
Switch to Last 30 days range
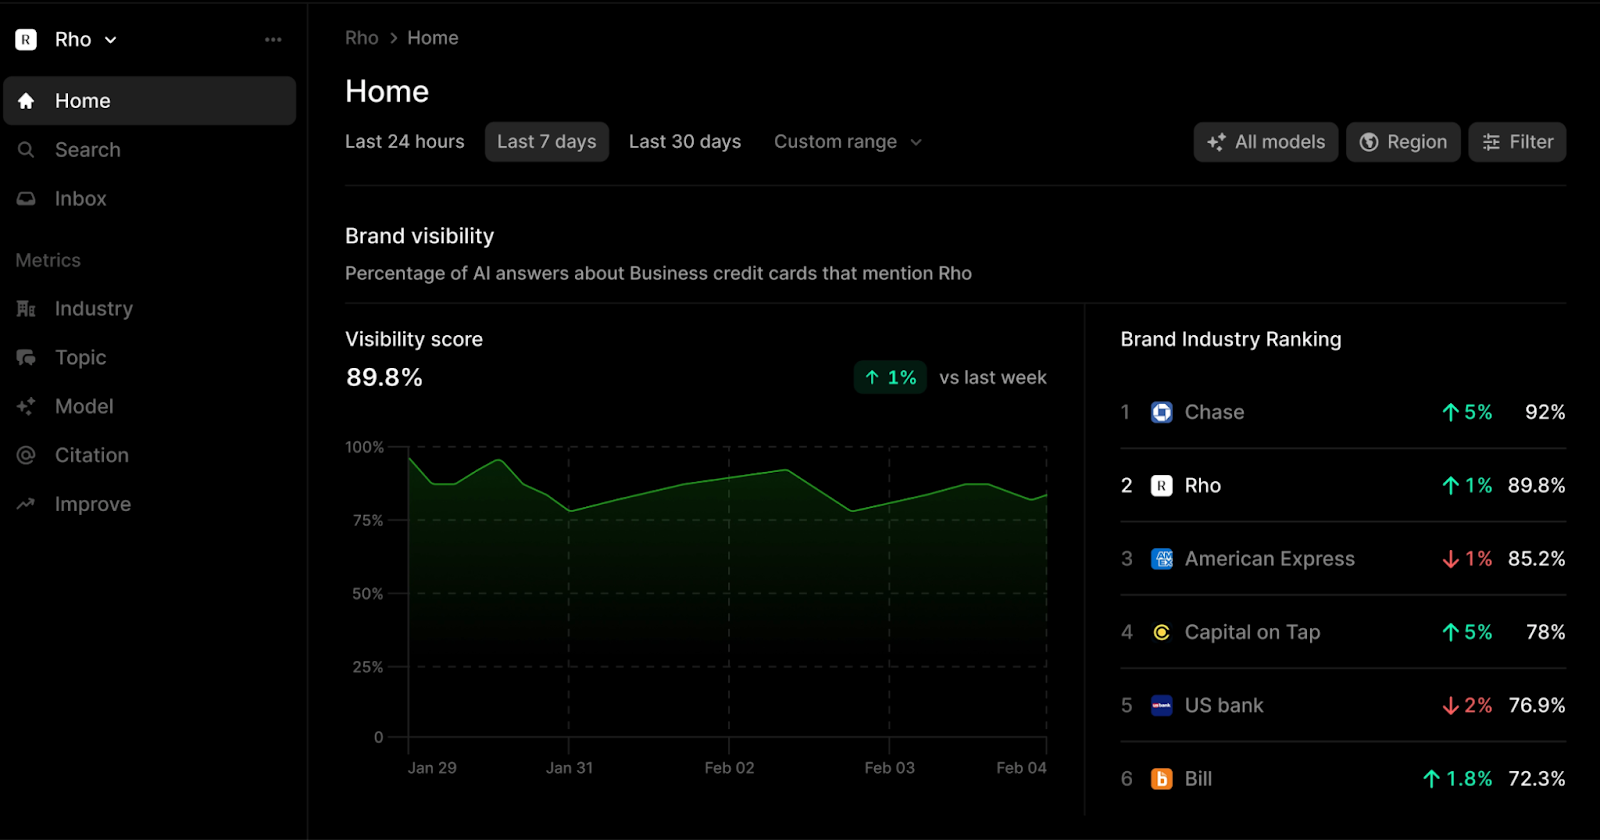pyautogui.click(x=684, y=142)
